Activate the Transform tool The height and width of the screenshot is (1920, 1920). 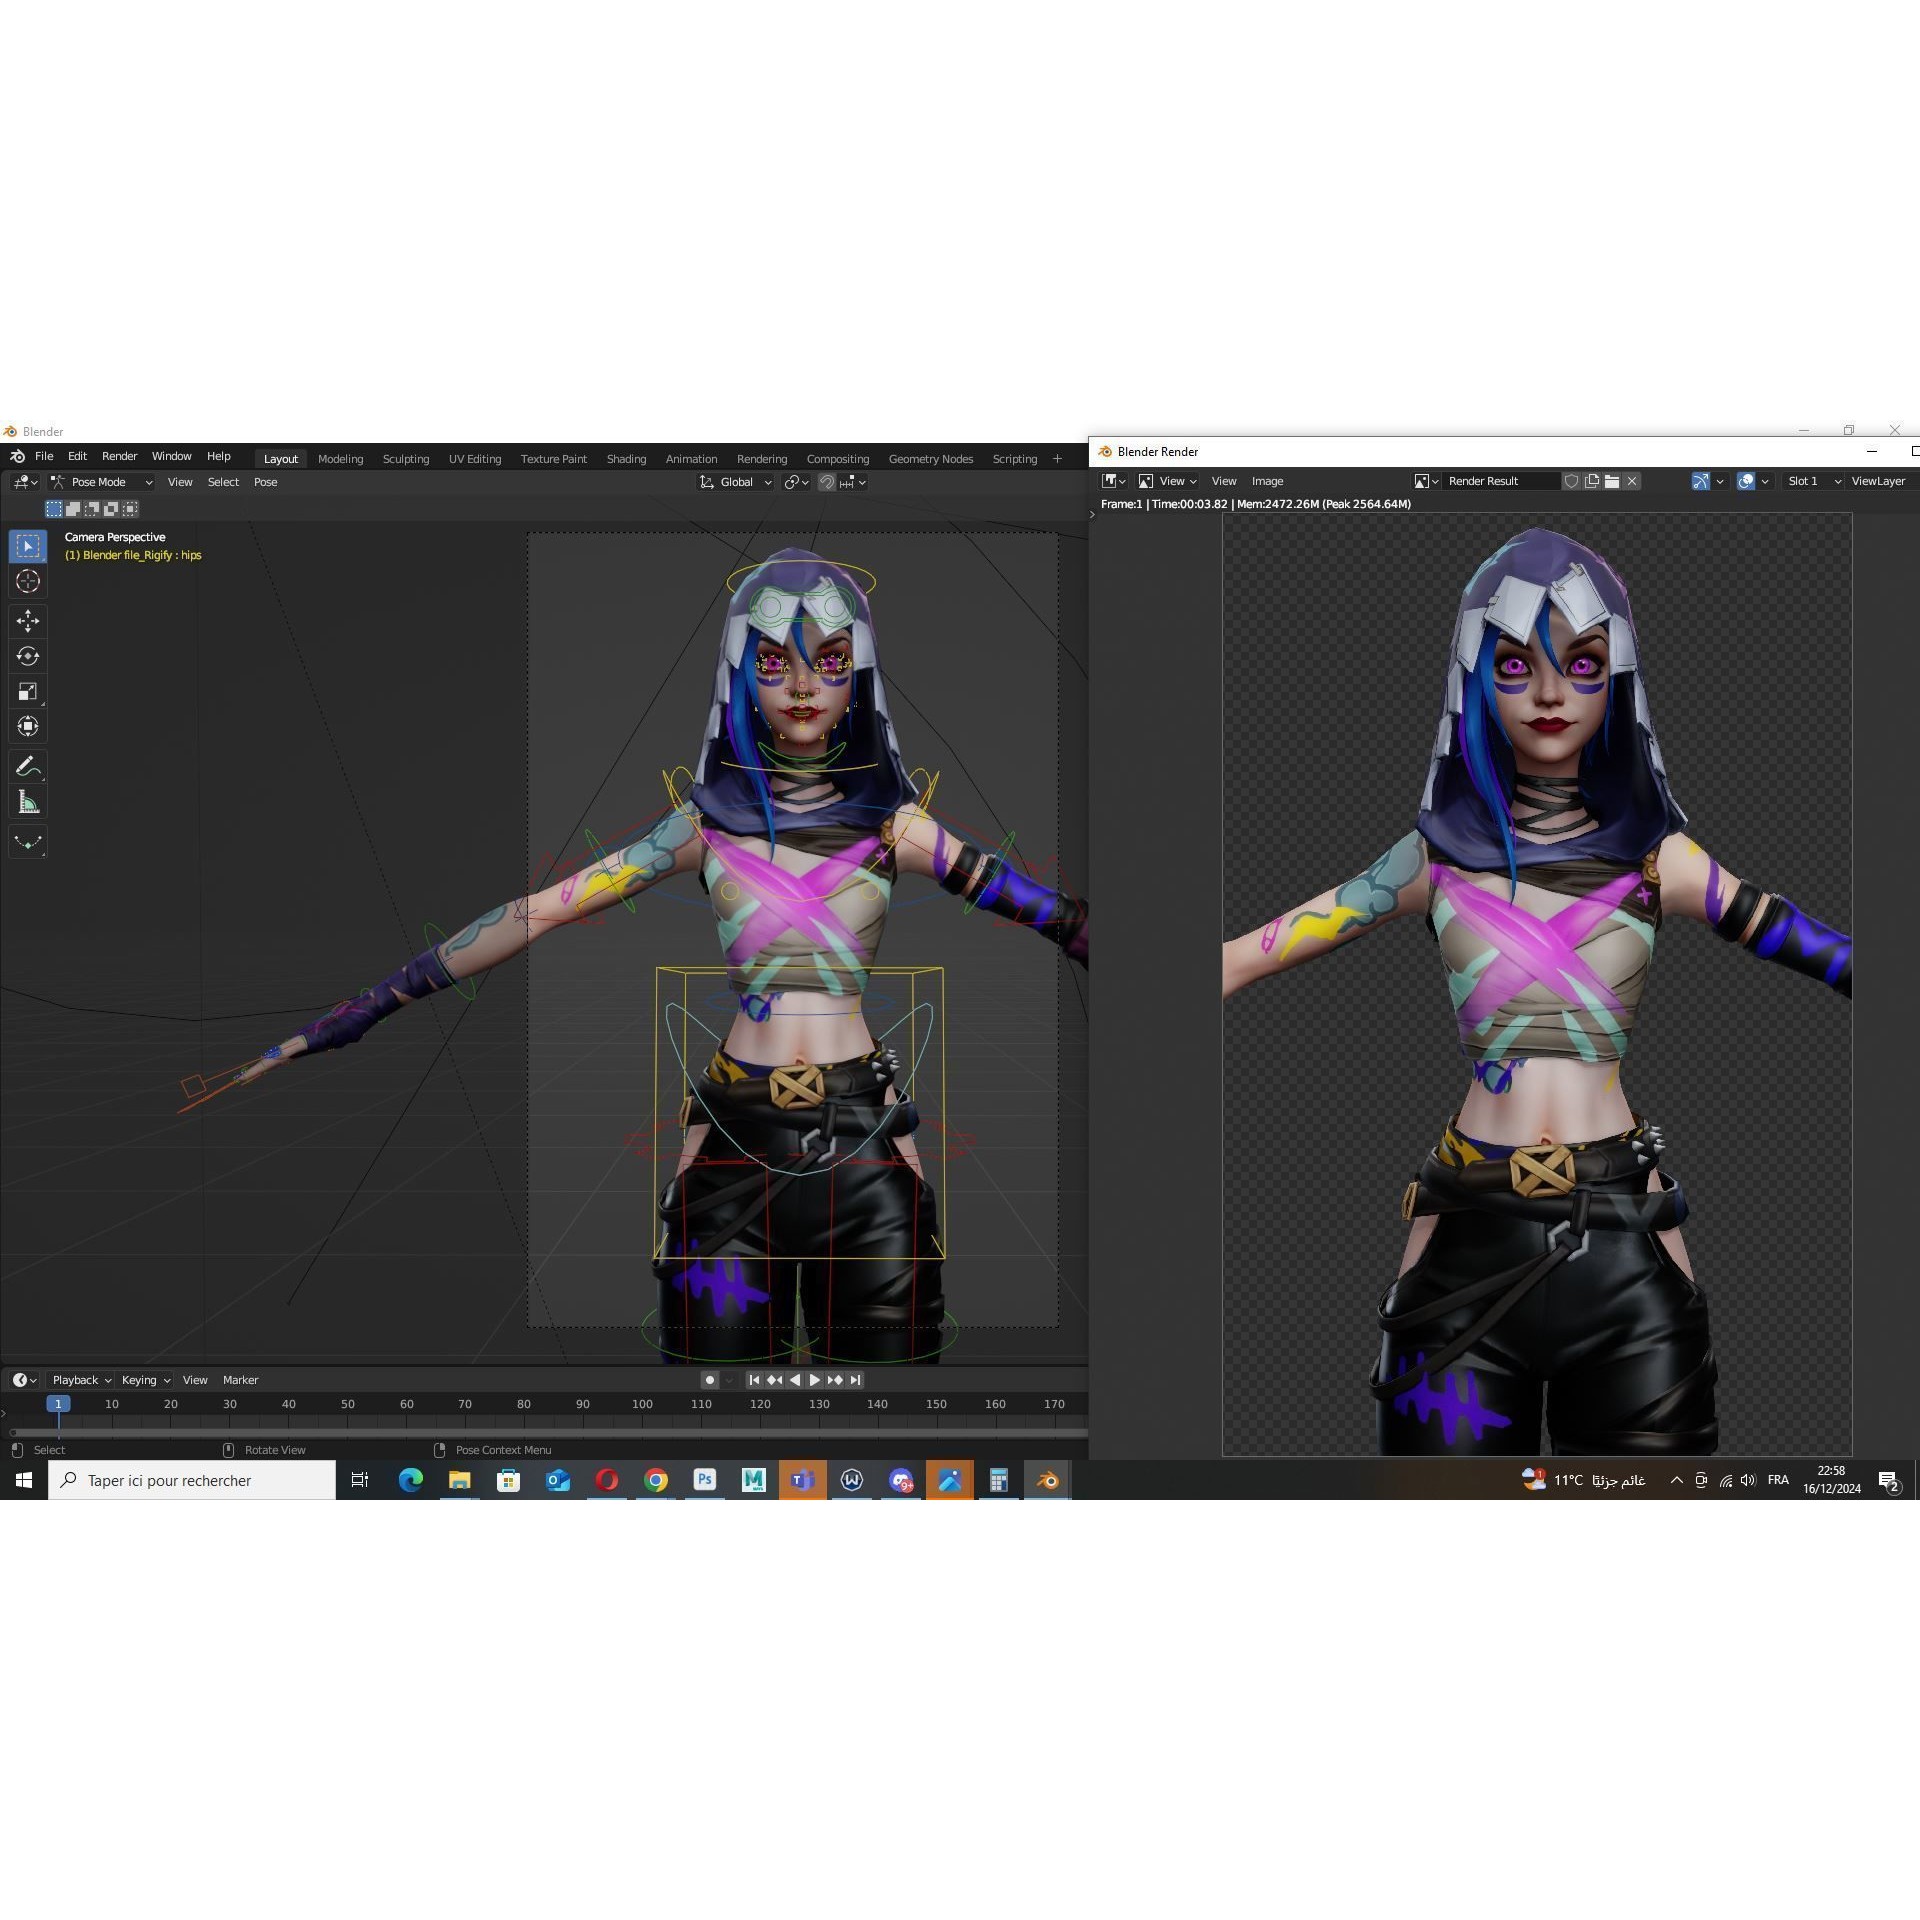tap(28, 726)
